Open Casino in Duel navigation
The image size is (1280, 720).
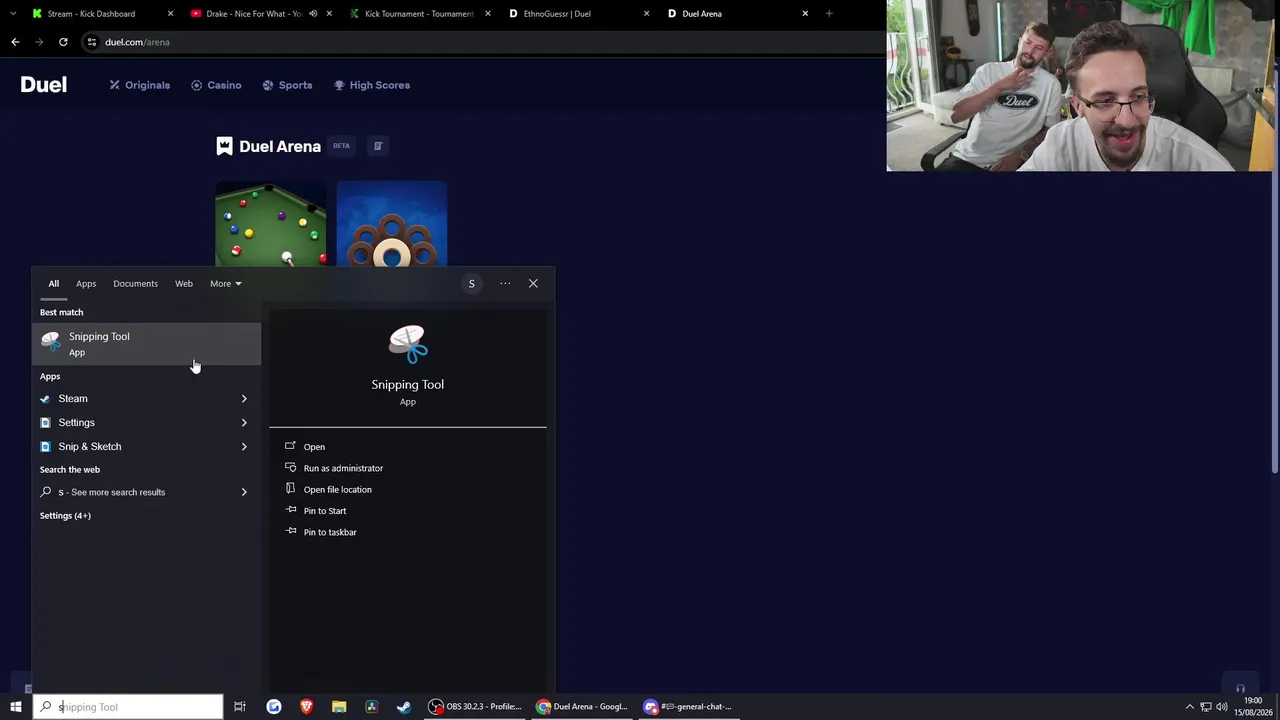[216, 85]
